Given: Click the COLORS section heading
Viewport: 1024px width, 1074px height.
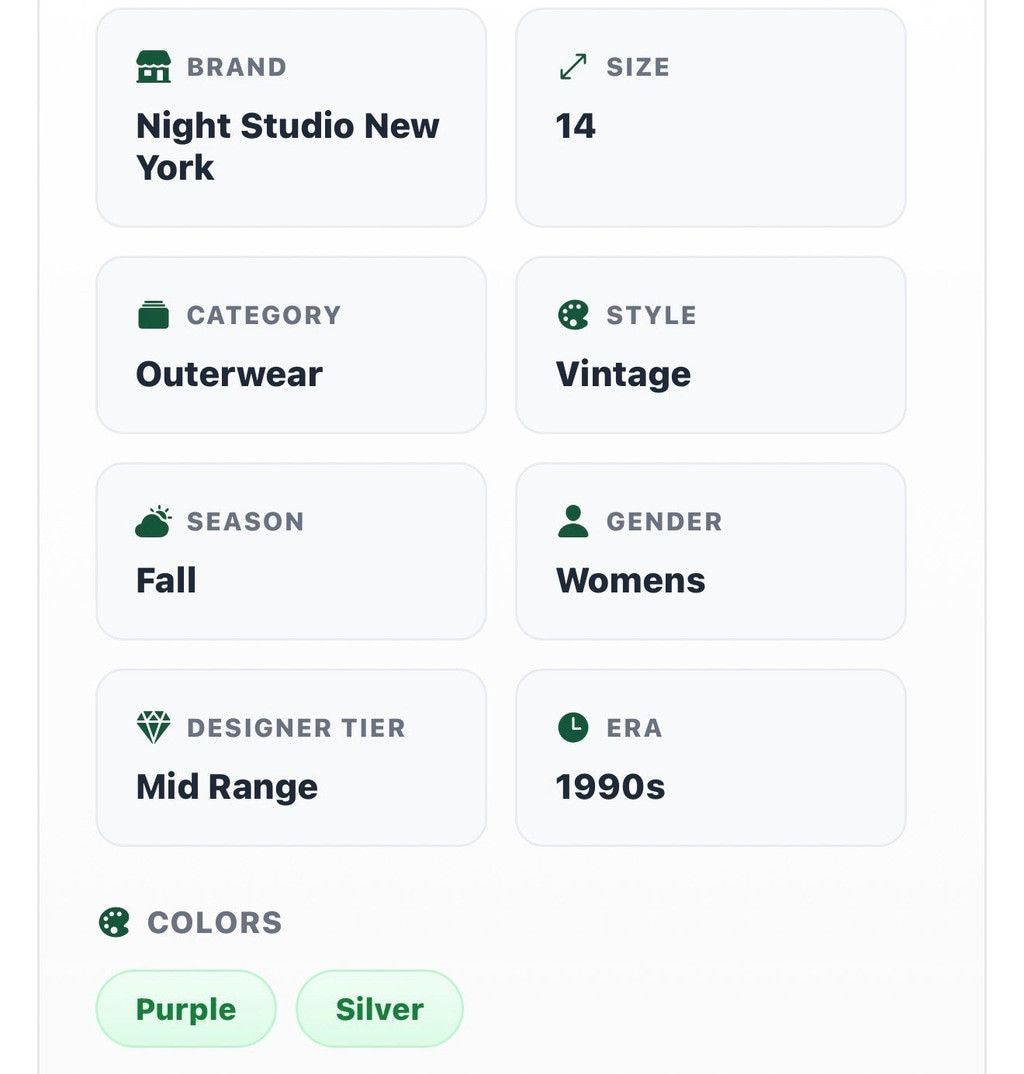Looking at the screenshot, I should (x=215, y=922).
